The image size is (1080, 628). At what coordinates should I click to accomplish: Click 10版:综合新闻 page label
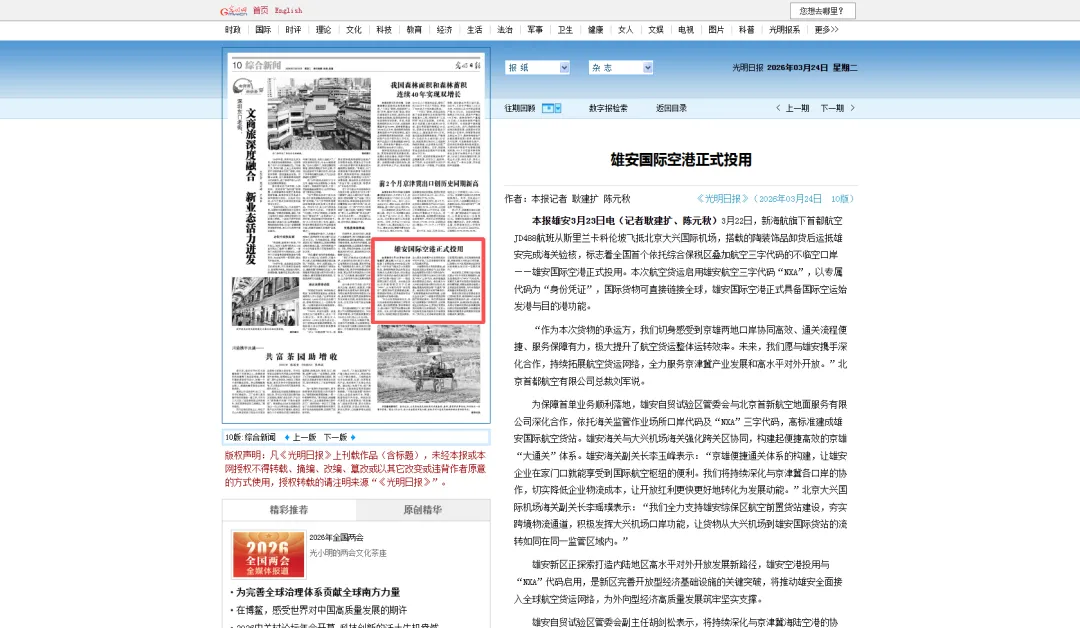click(250, 437)
